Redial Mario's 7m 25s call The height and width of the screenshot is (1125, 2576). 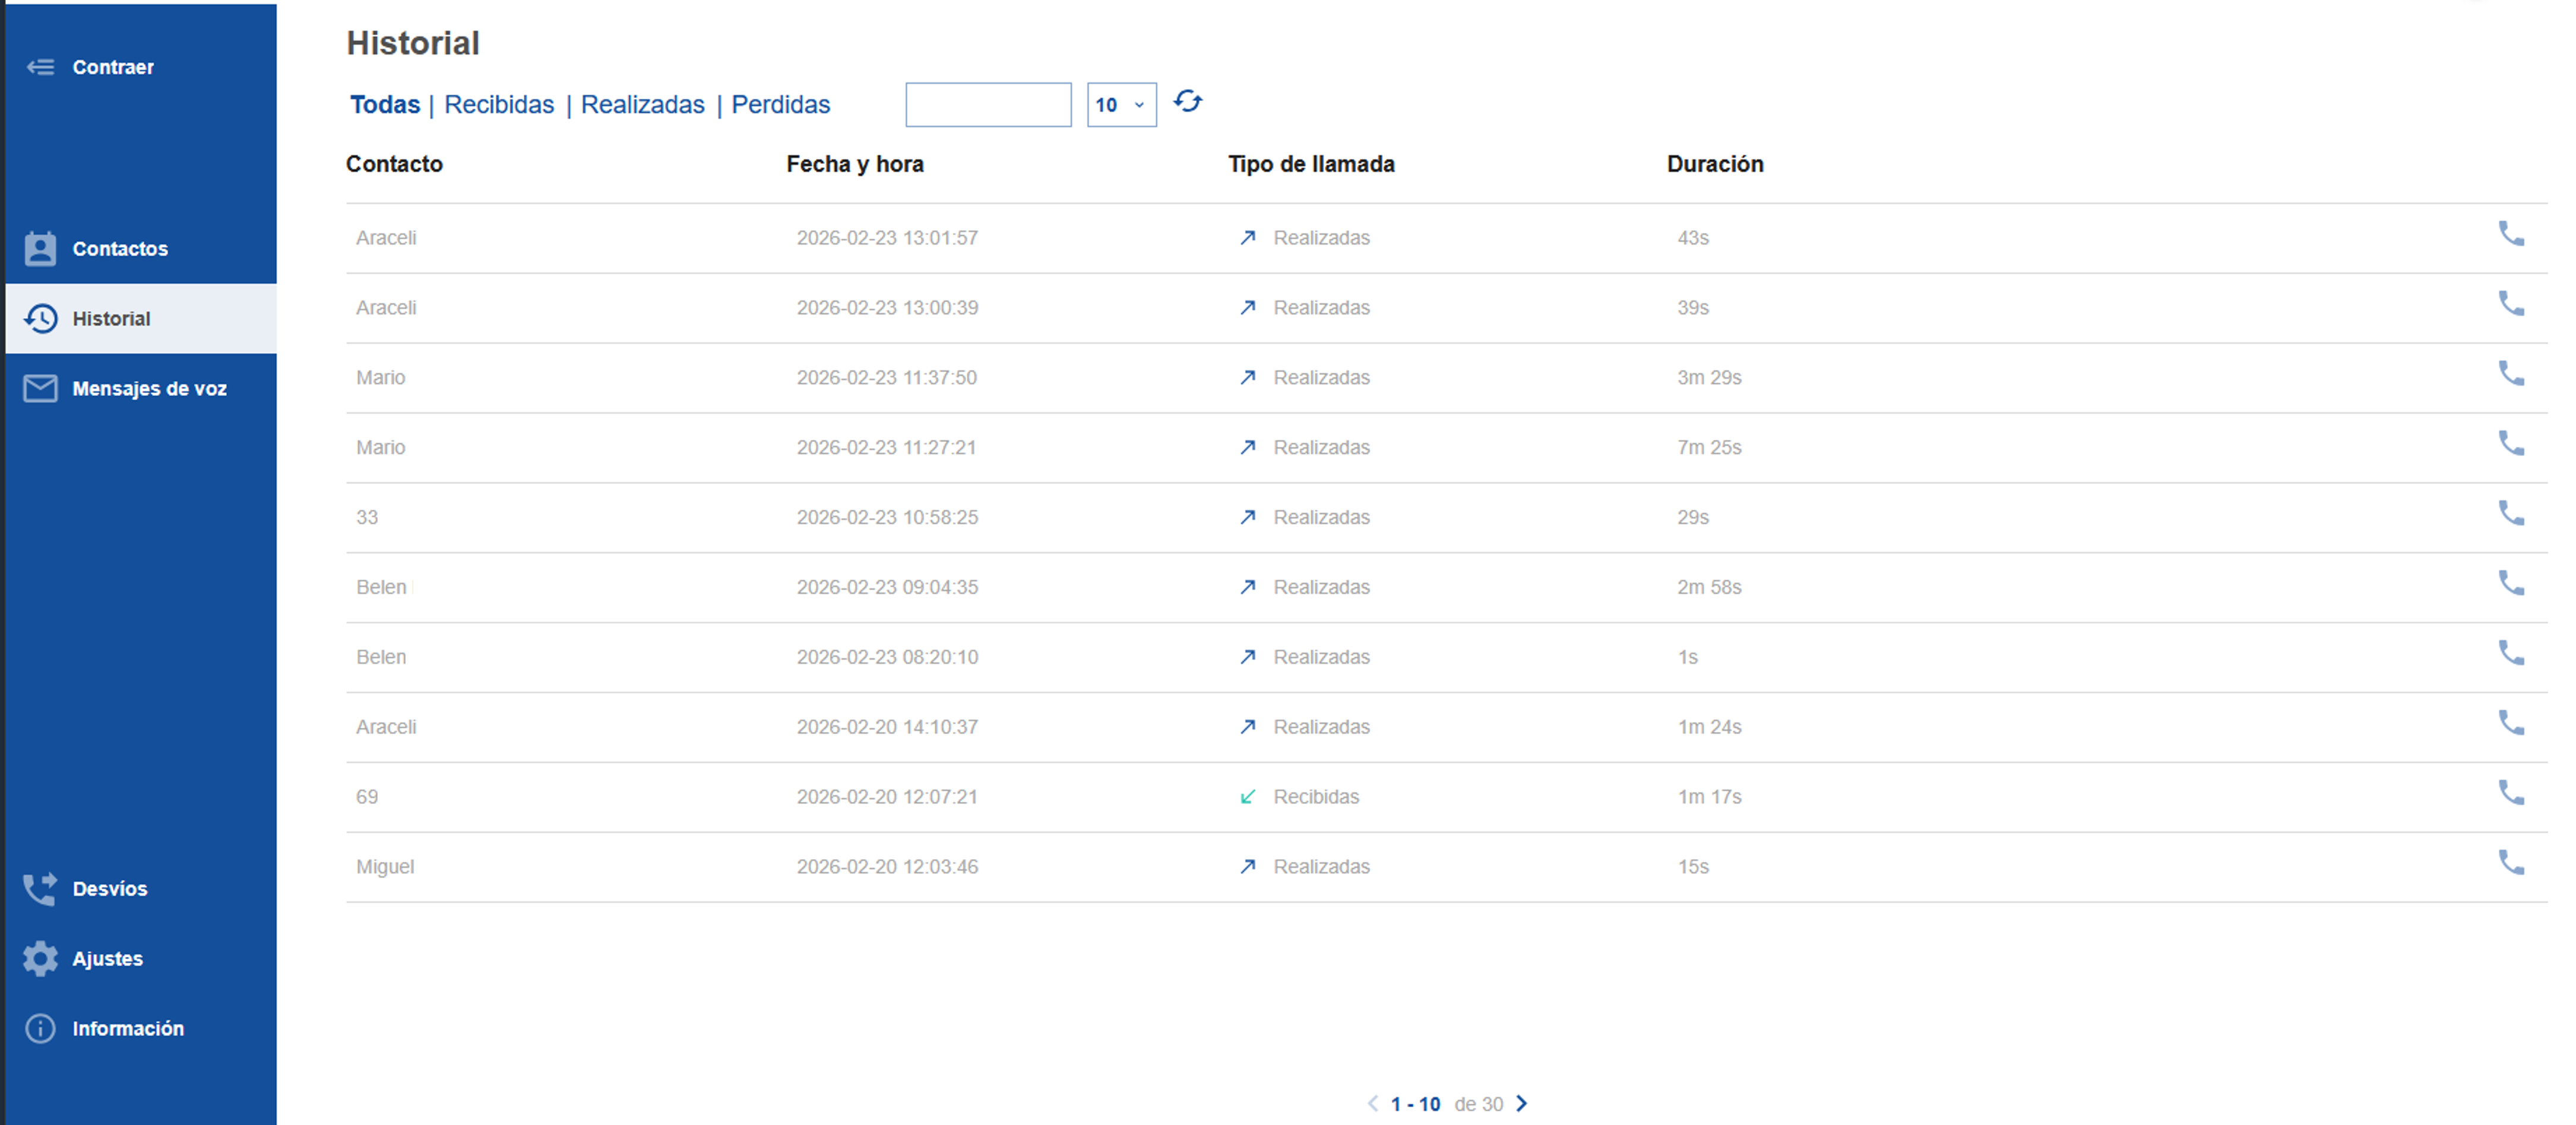[x=2510, y=443]
